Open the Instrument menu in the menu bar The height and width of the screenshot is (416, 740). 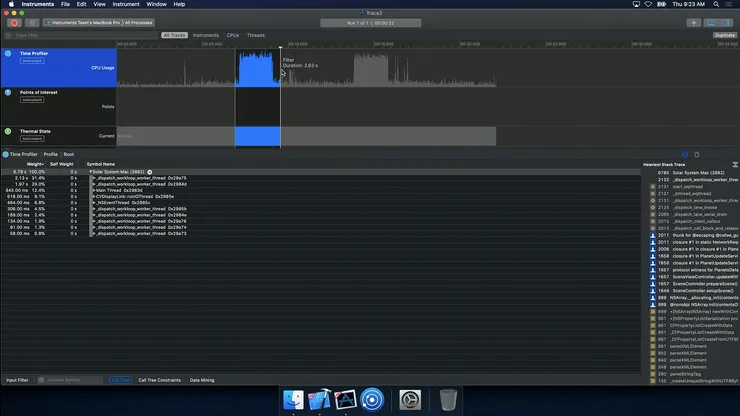pos(126,4)
